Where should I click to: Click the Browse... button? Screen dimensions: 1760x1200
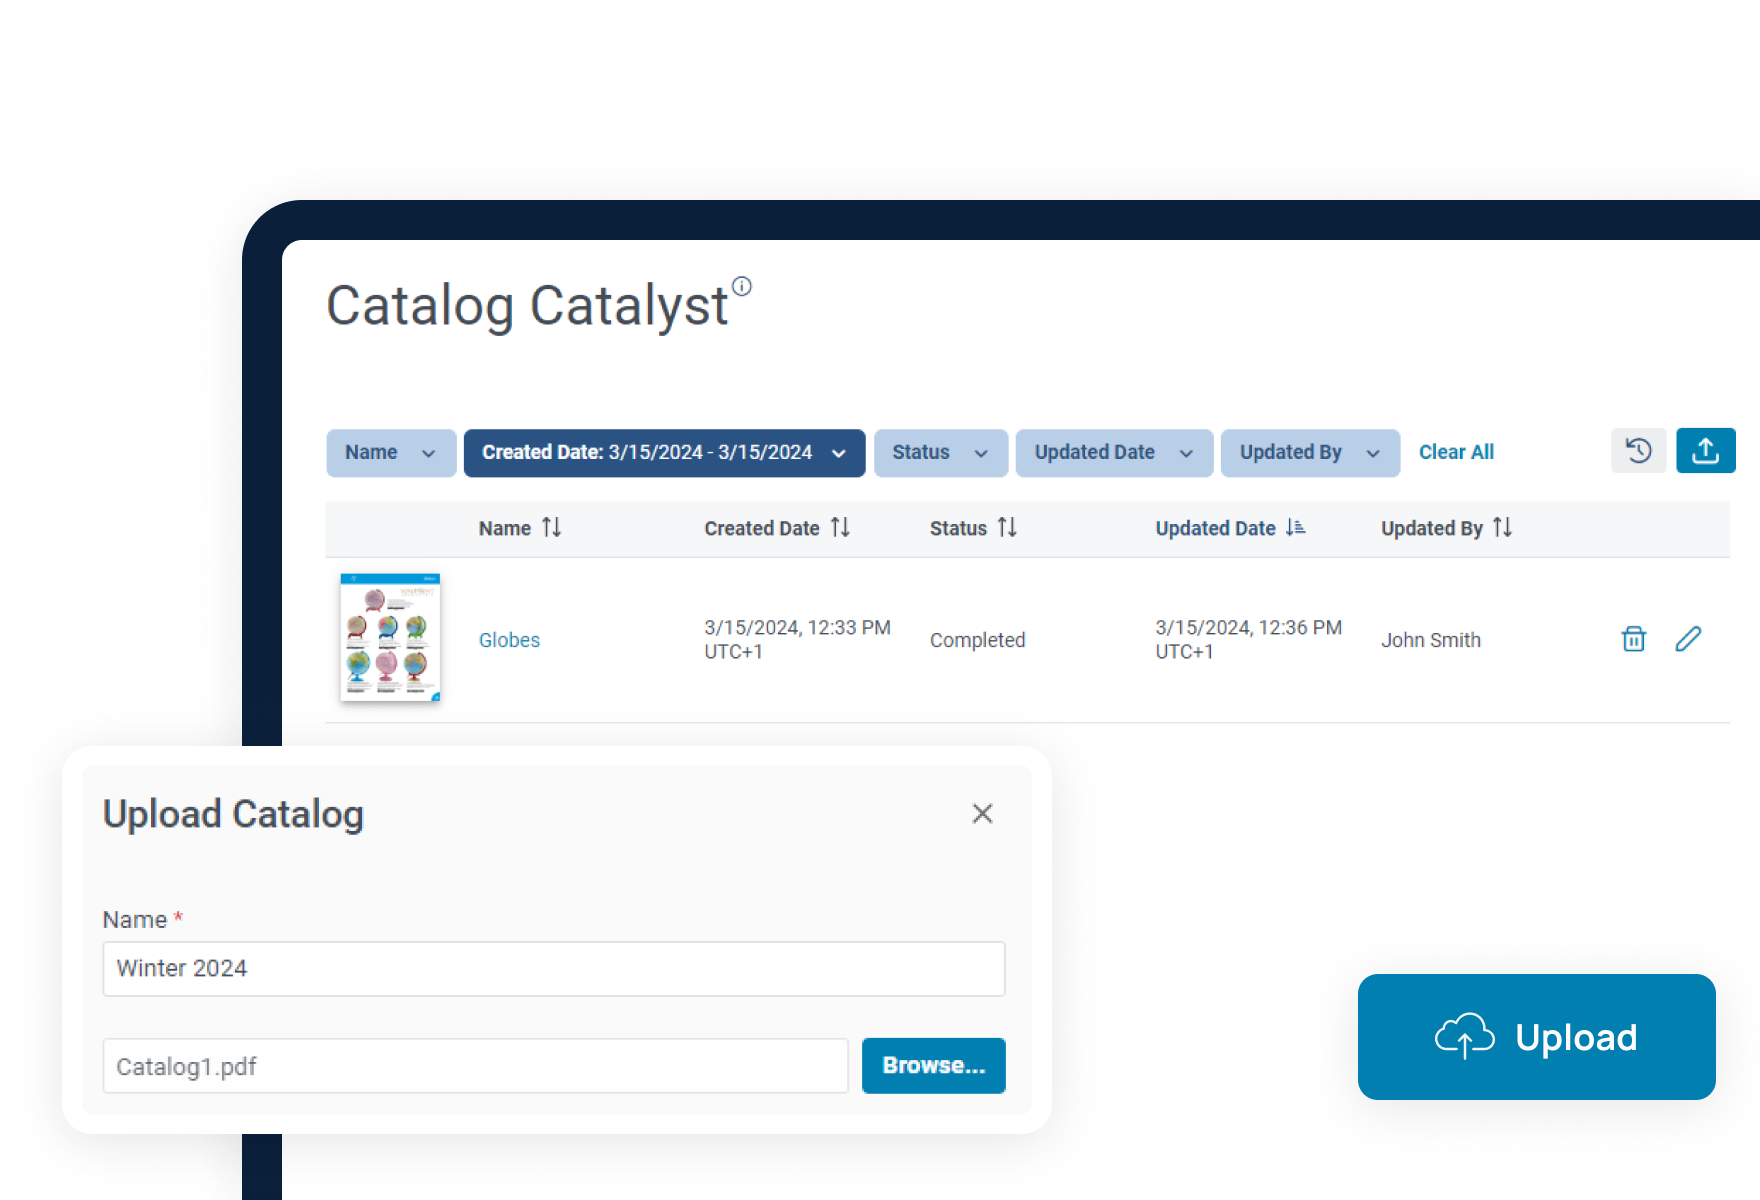[933, 1066]
